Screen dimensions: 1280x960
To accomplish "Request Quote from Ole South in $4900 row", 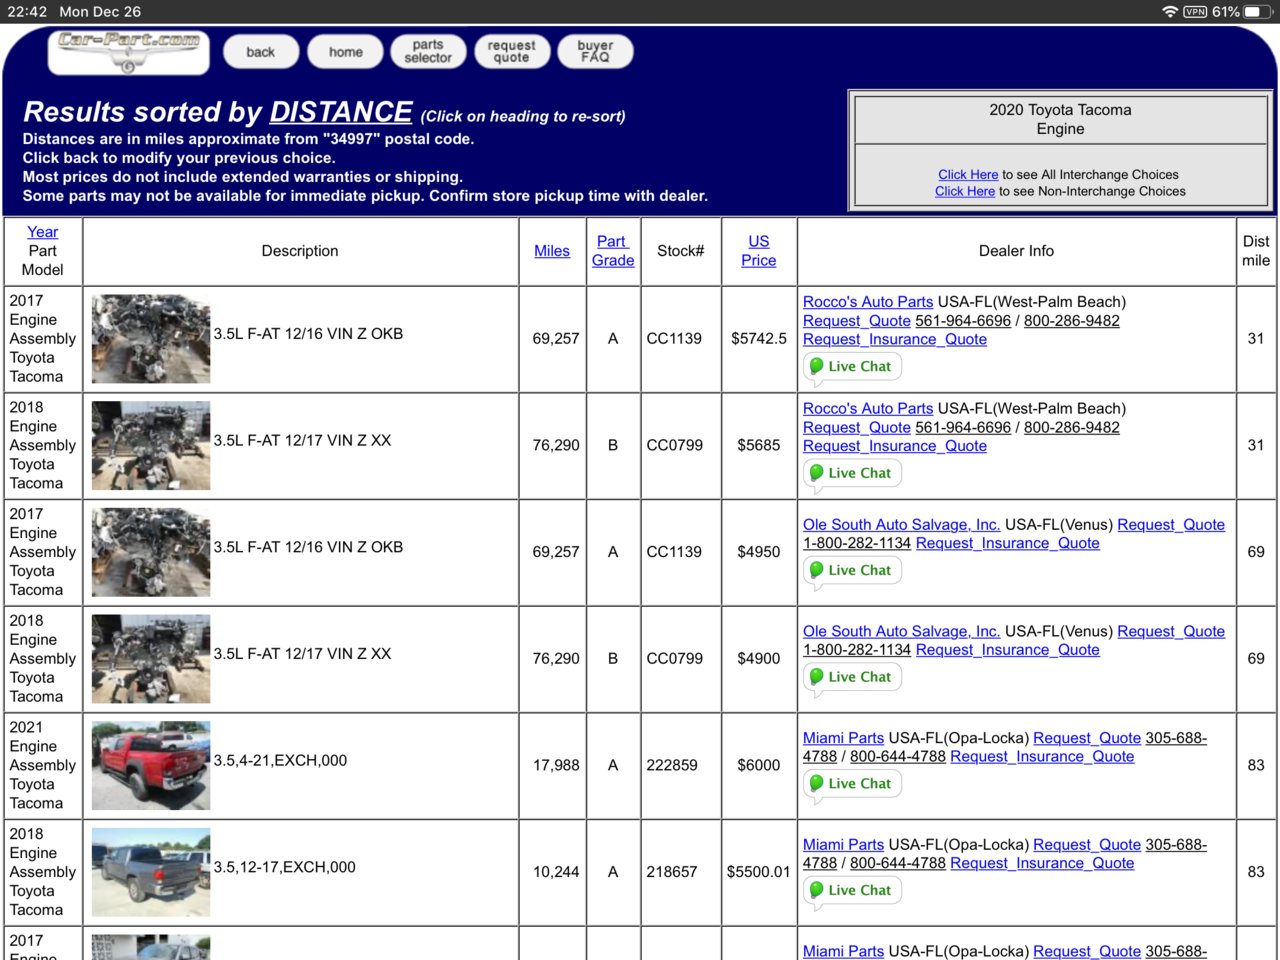I will pyautogui.click(x=1171, y=632).
